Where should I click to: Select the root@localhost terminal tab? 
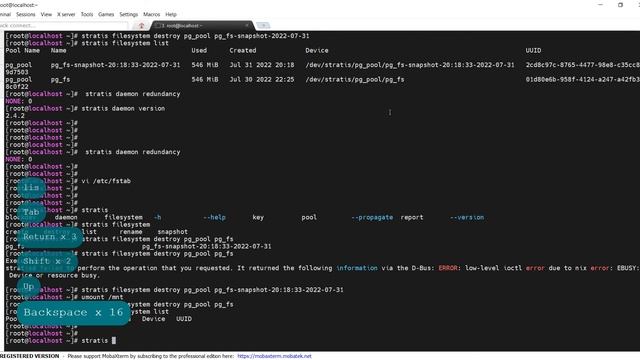[x=202, y=26]
